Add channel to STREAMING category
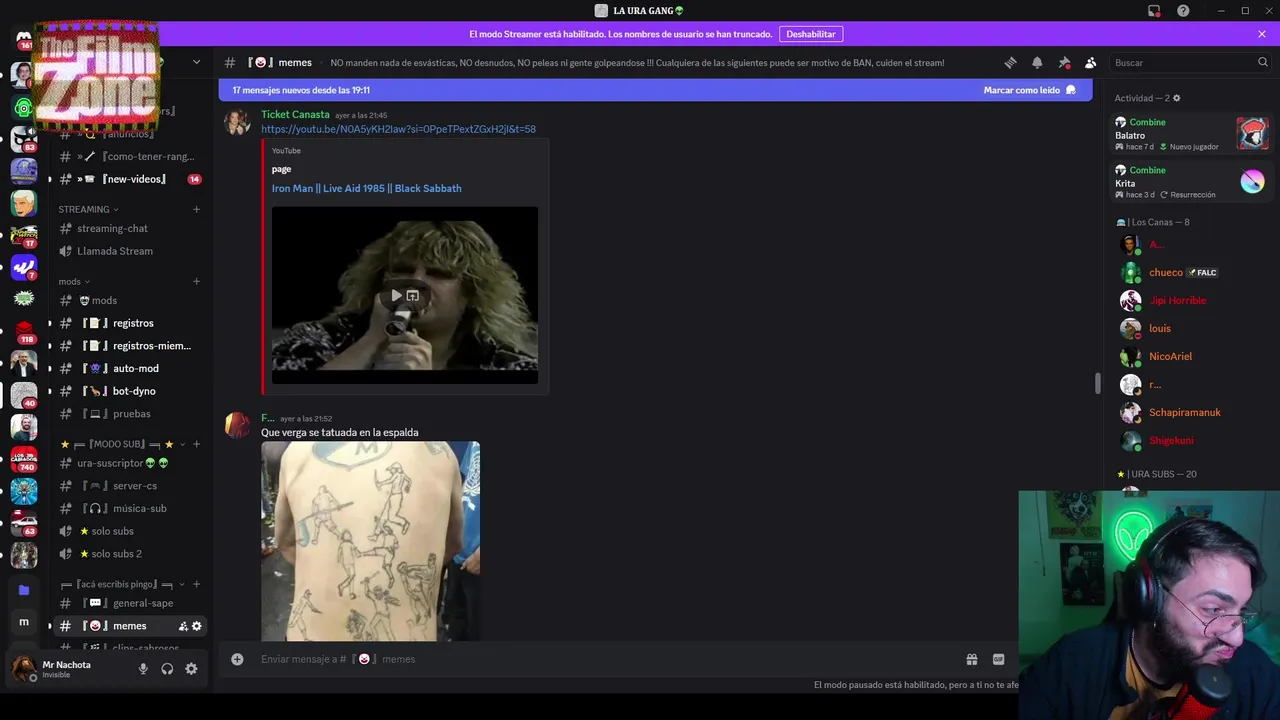1280x720 pixels. coord(196,209)
